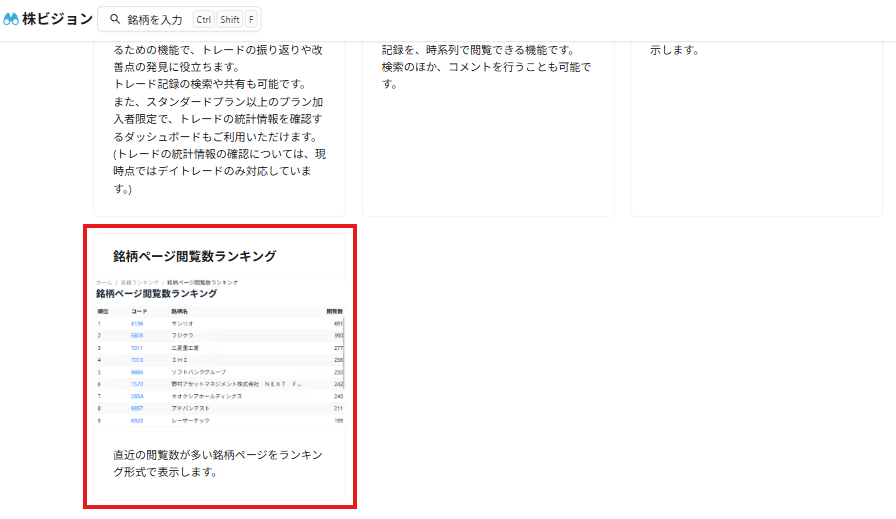
Task: Click stock code 8136 in the preview
Action: point(137,324)
